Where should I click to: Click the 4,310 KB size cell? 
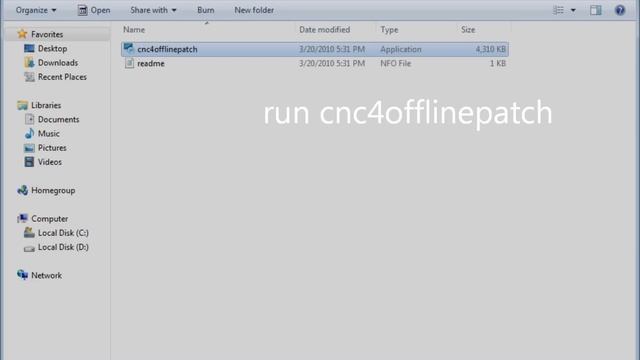click(x=491, y=49)
